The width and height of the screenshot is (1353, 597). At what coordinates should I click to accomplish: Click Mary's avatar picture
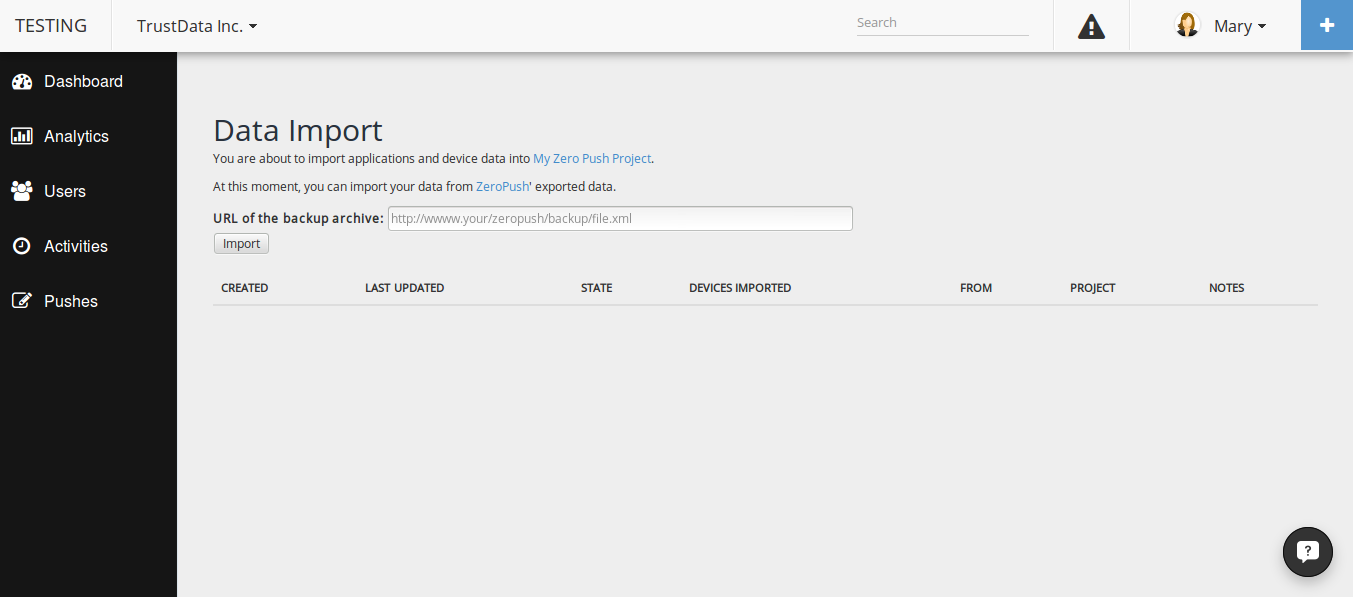pyautogui.click(x=1187, y=25)
